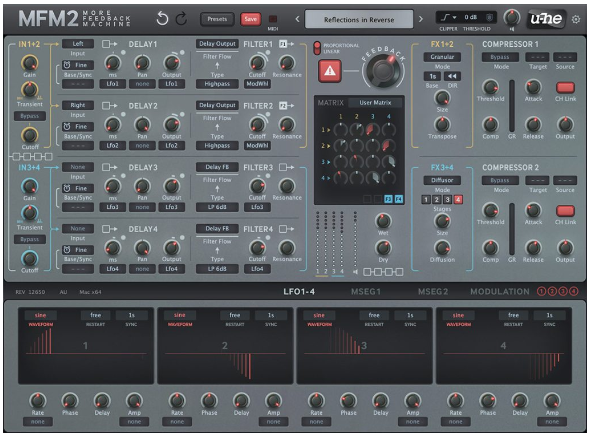Image resolution: width=590 pixels, height=436 pixels.
Task: Select diffusor stage 2
Action: coord(436,199)
